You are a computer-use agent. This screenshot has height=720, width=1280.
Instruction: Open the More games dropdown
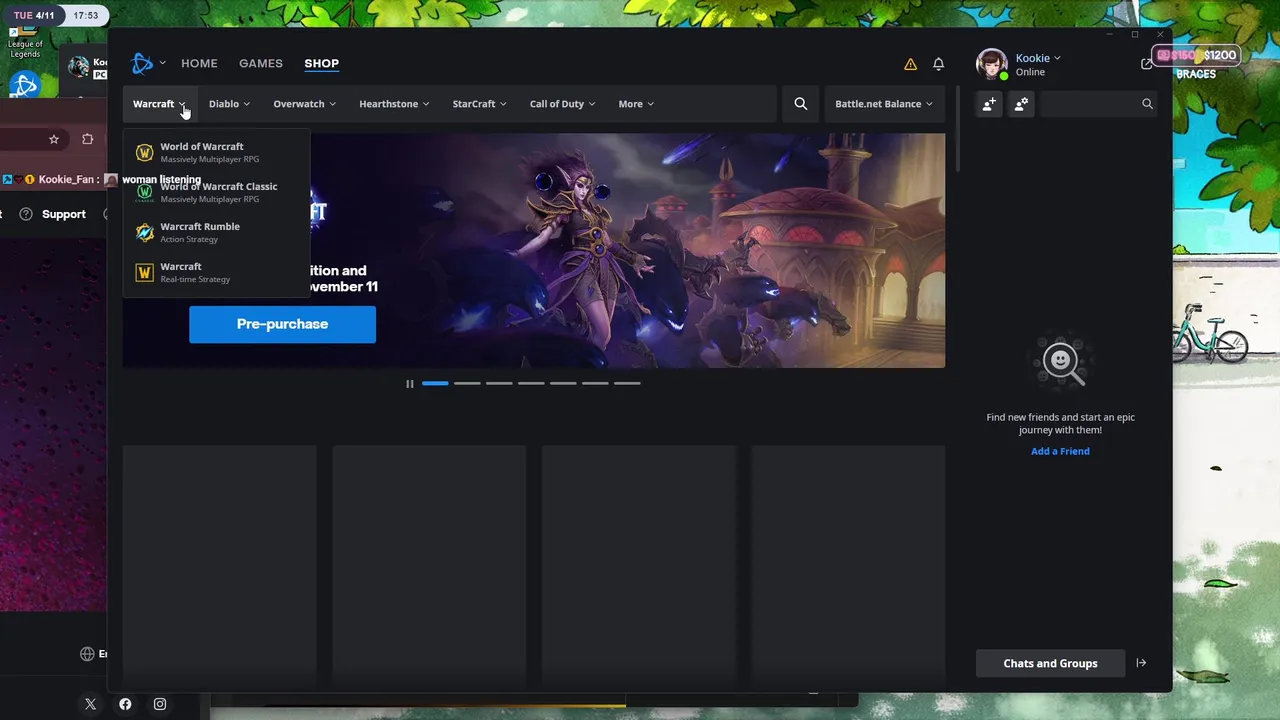click(636, 104)
